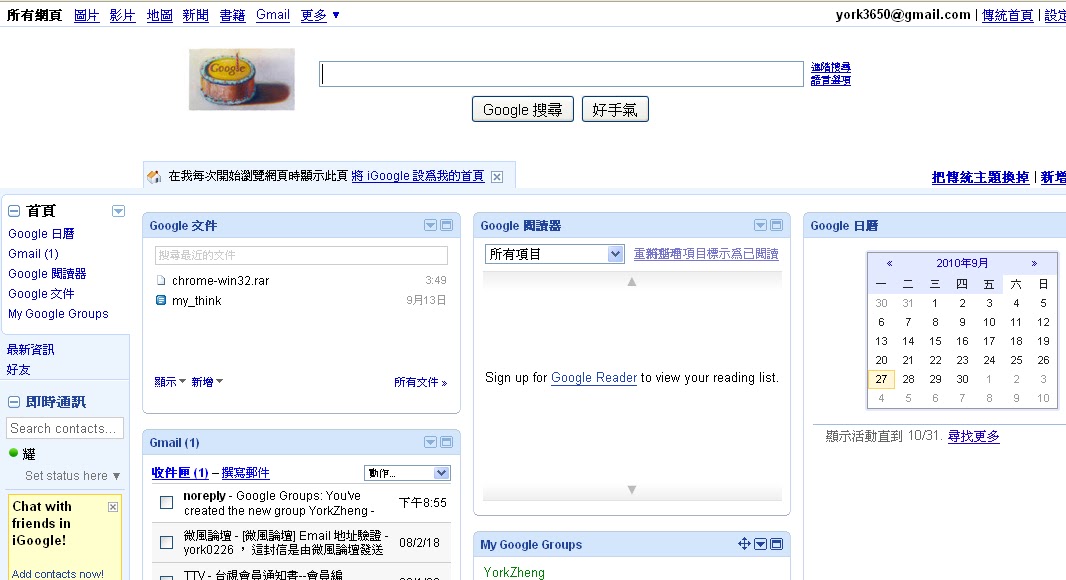Viewport: 1066px width, 580px height.
Task: Open 傳統首頁 classic homepage link
Action: tap(1008, 15)
